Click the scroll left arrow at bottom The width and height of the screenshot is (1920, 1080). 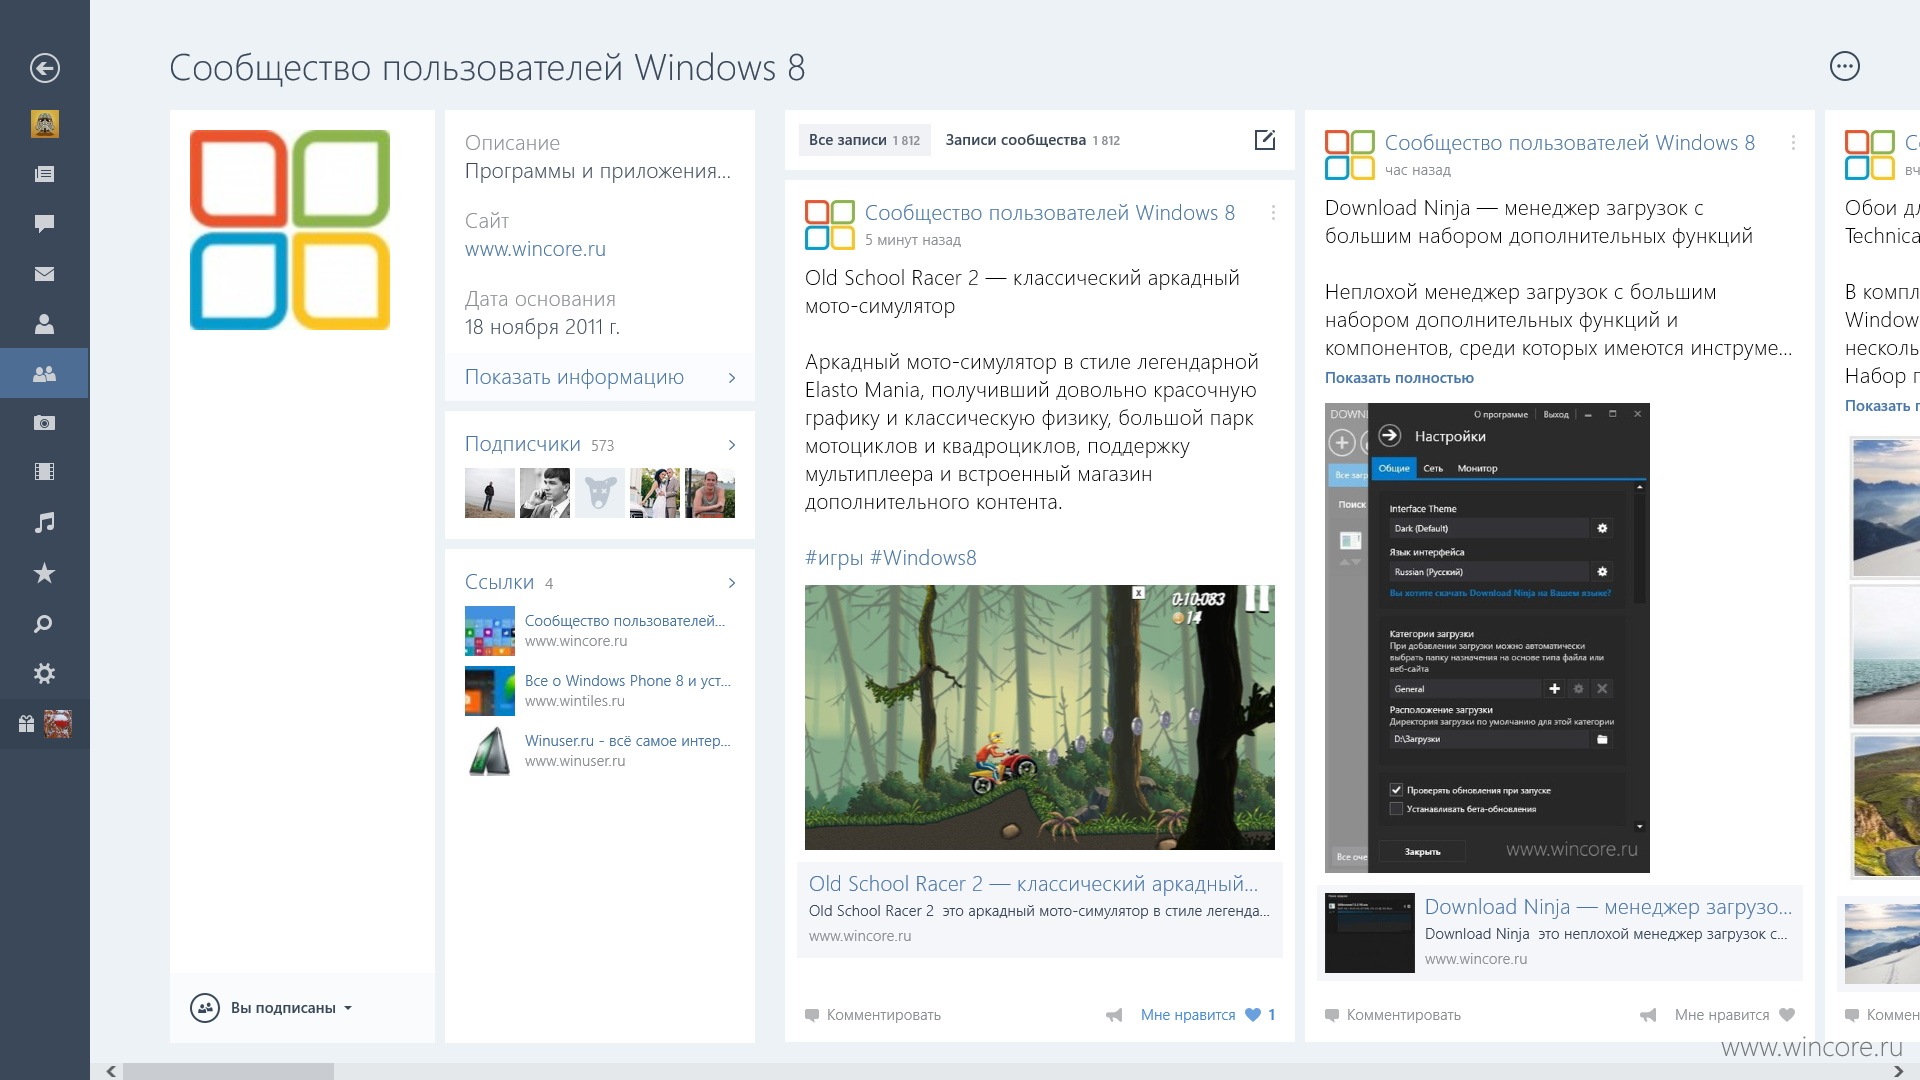click(x=110, y=1071)
